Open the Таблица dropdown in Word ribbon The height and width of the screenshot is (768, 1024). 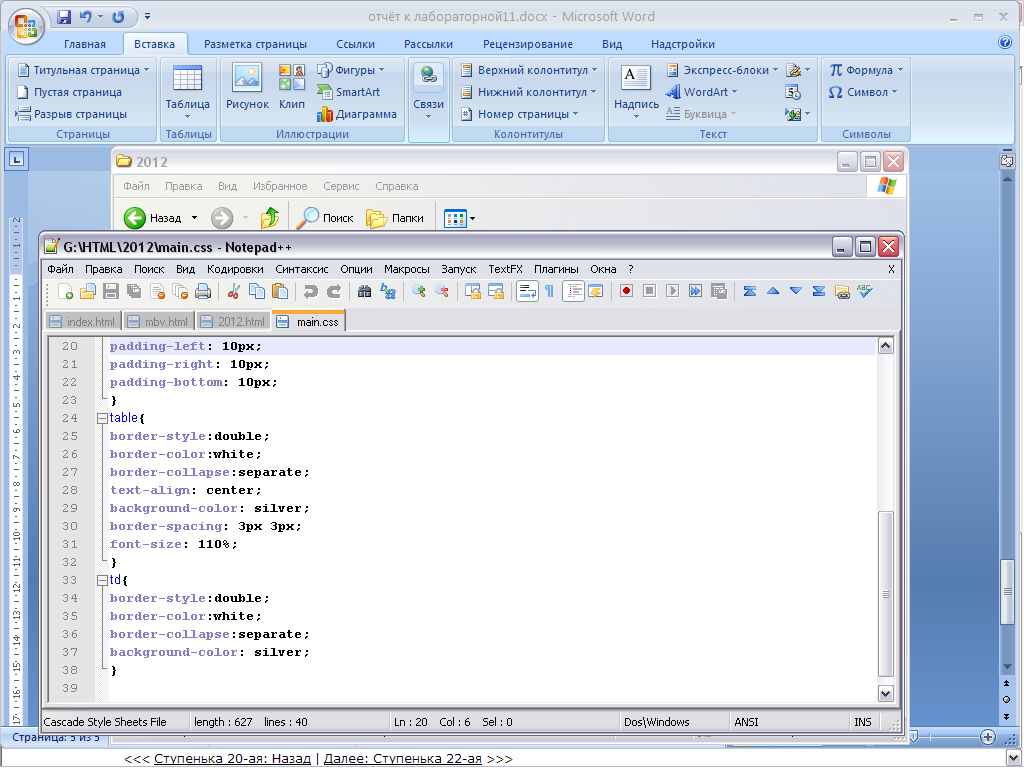(x=187, y=91)
